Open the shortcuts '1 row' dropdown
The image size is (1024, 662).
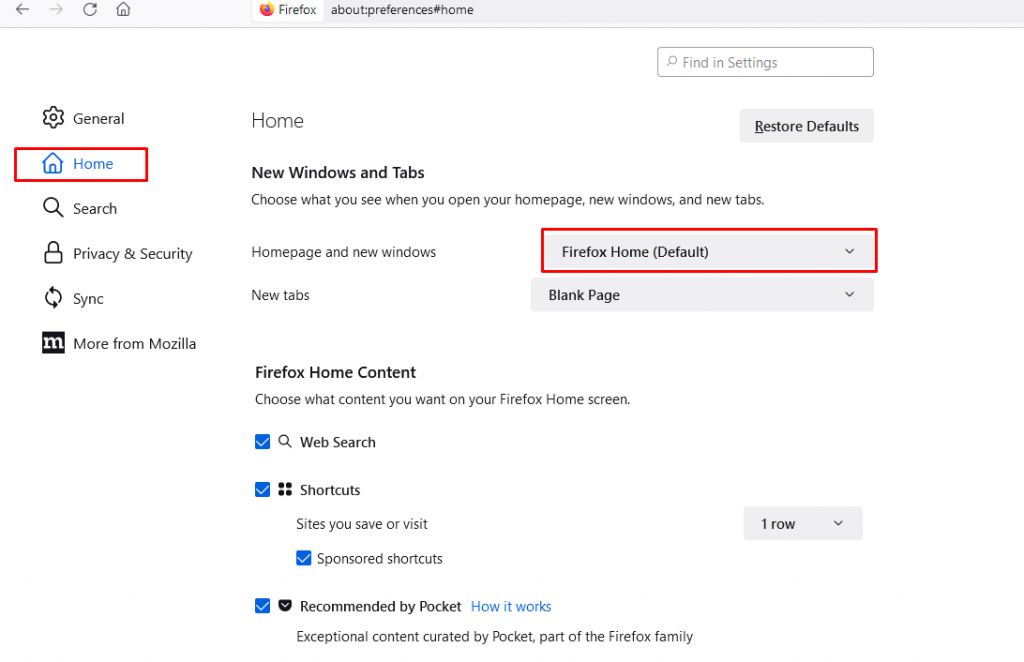click(803, 524)
